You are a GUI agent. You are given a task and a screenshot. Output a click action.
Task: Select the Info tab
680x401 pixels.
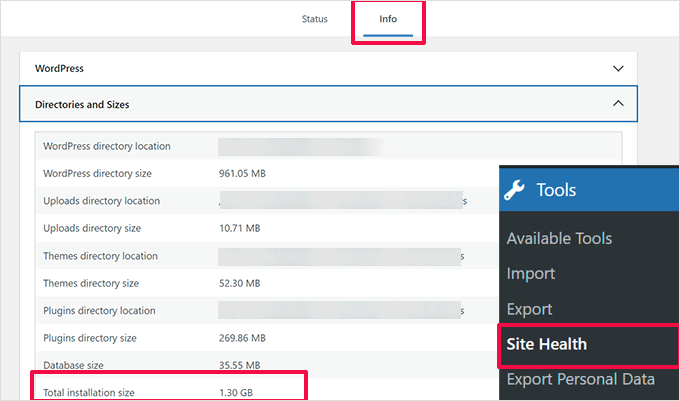click(388, 20)
